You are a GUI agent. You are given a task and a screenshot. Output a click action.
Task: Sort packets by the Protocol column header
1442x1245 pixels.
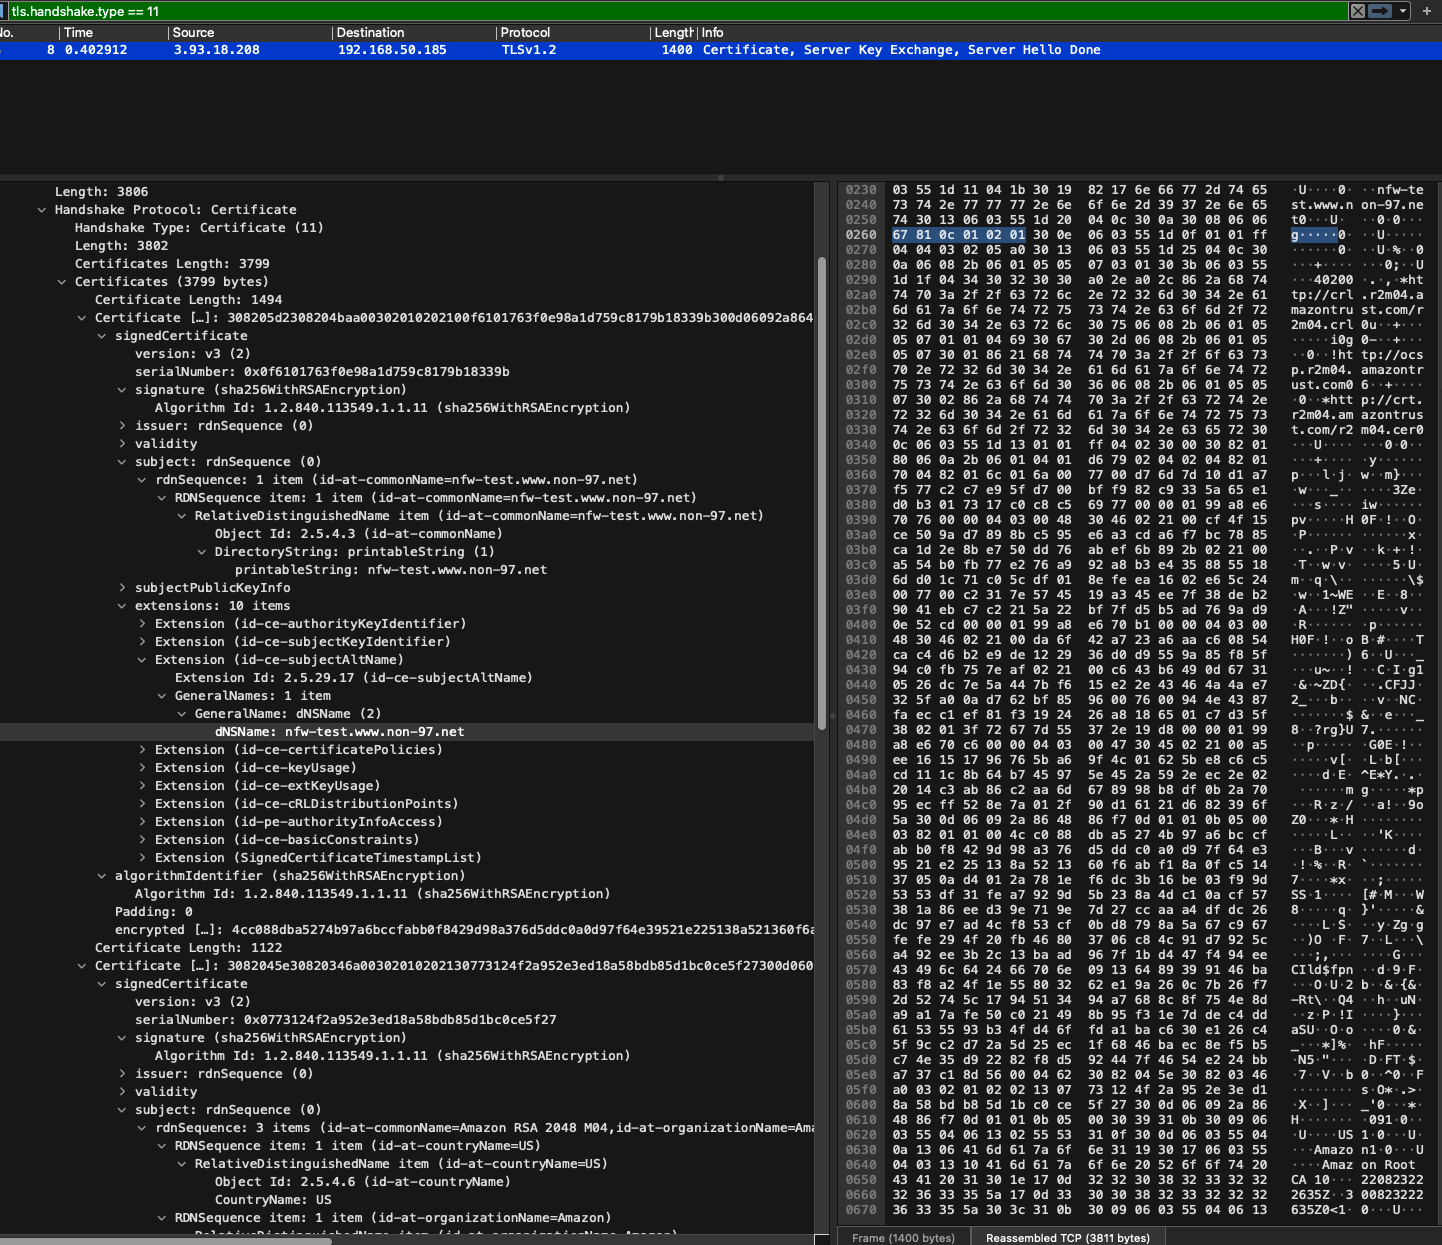tap(526, 33)
